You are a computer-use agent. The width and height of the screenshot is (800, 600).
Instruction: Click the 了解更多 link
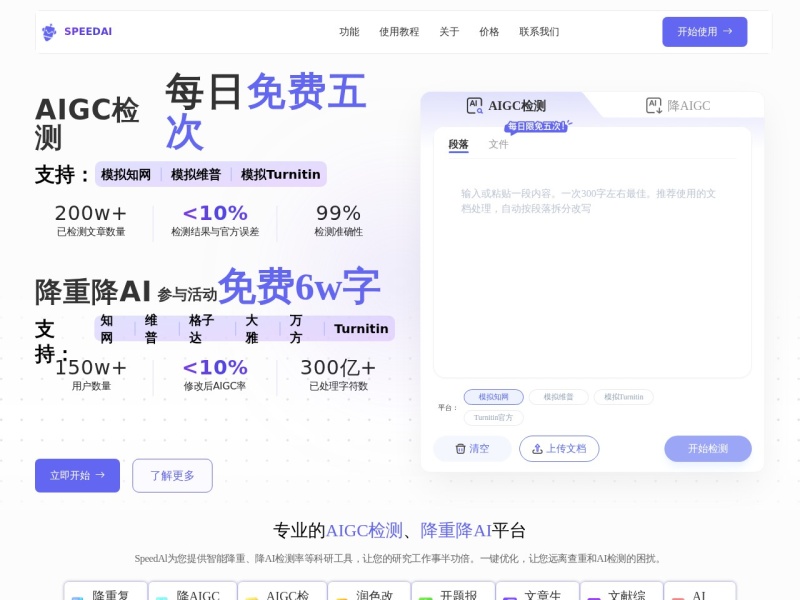(172, 475)
